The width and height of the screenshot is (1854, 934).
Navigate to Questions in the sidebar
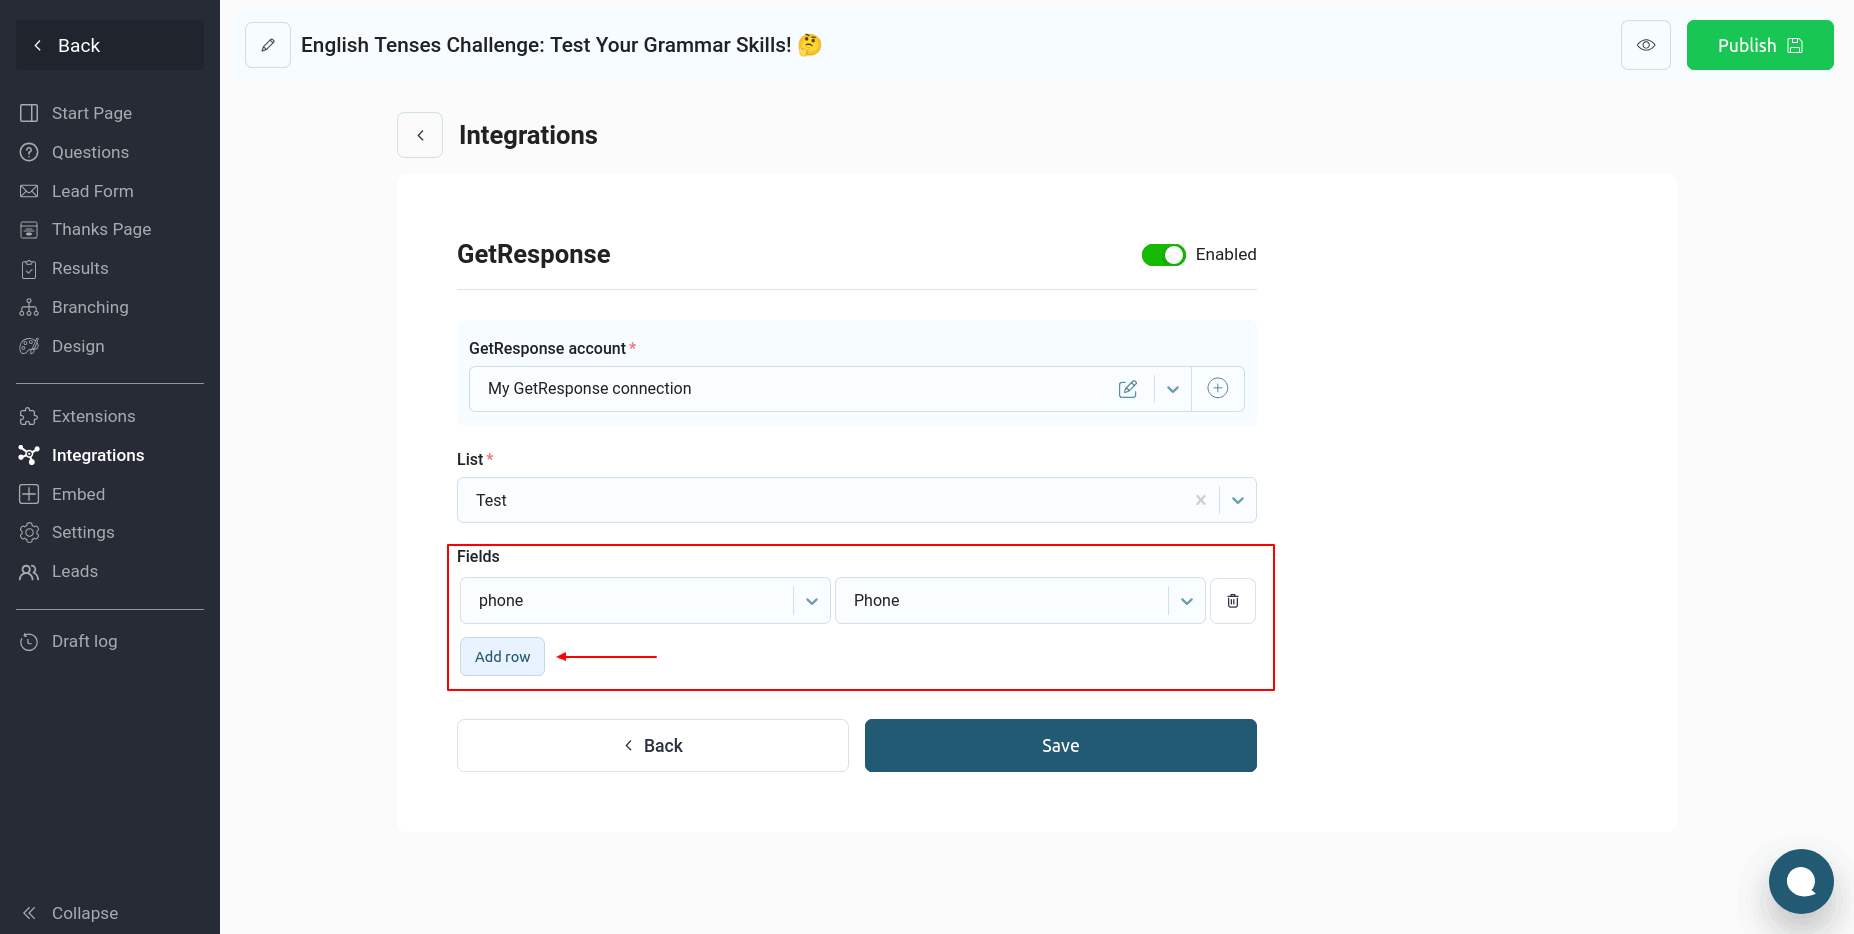(90, 152)
